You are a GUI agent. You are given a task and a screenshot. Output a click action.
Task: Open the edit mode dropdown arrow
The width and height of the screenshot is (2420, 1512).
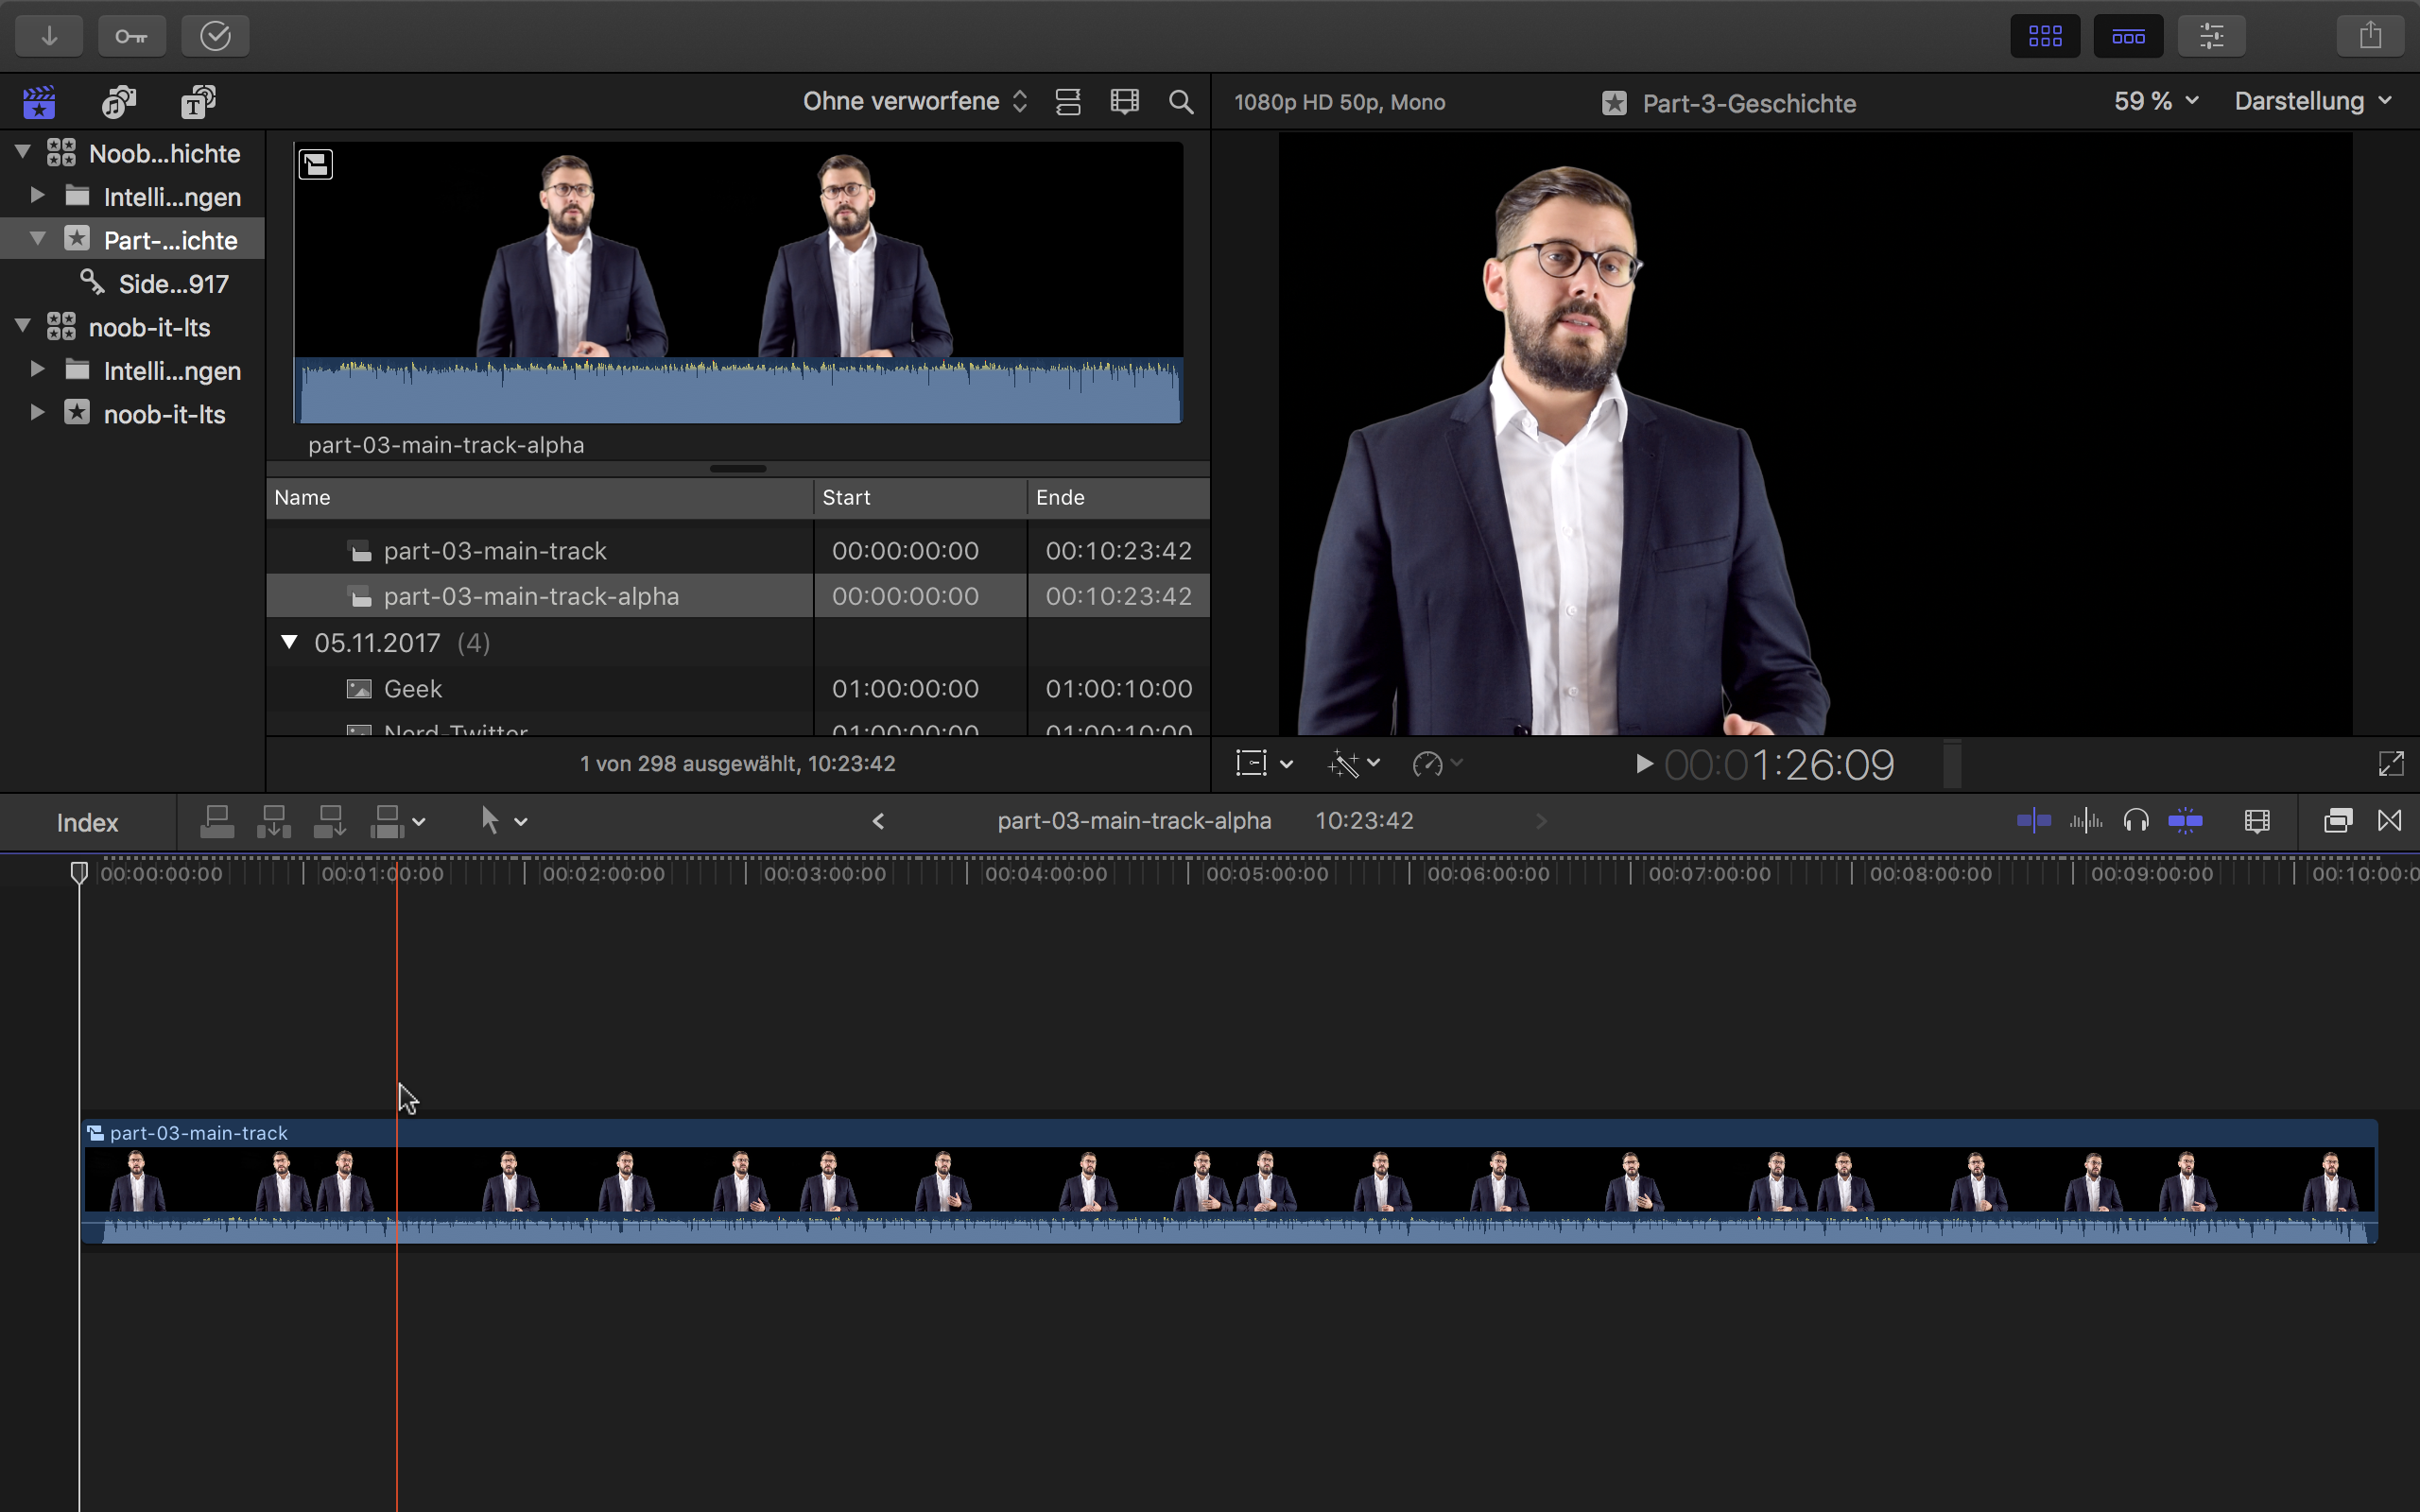click(x=419, y=823)
